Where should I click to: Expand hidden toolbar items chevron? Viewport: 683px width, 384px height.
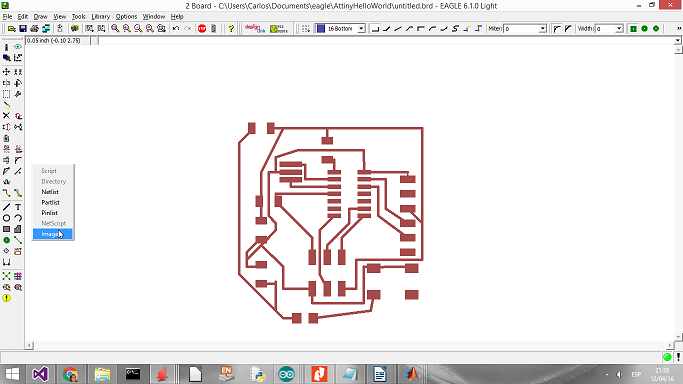(679, 29)
